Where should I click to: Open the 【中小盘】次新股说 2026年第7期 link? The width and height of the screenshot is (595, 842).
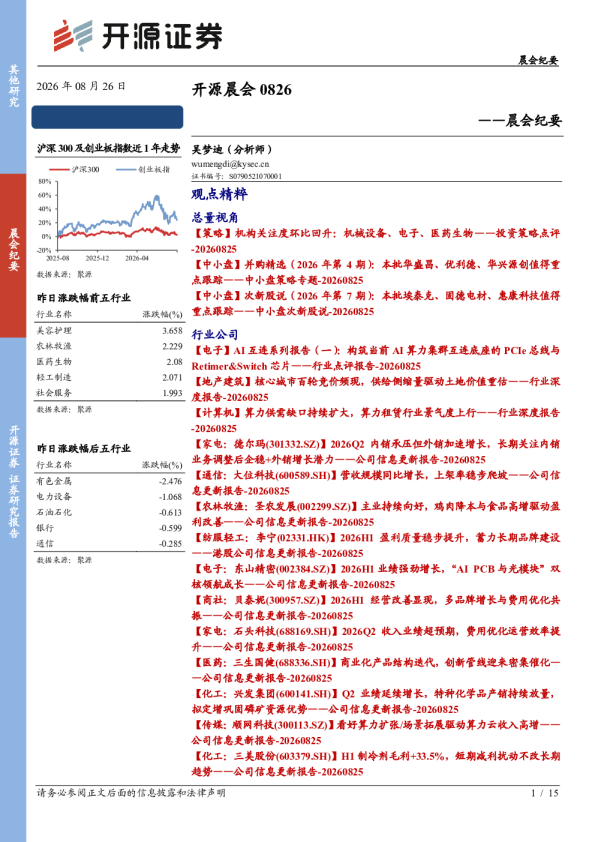pyautogui.click(x=376, y=303)
